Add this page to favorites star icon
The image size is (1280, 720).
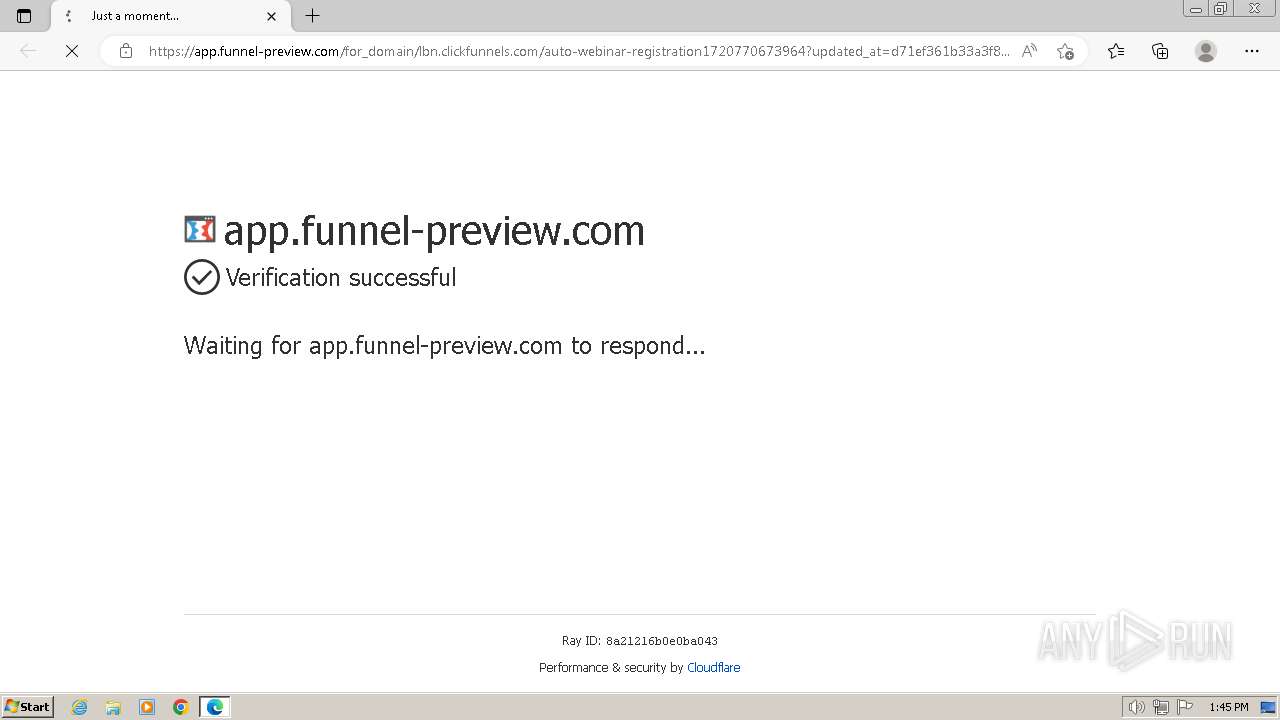(x=1065, y=51)
